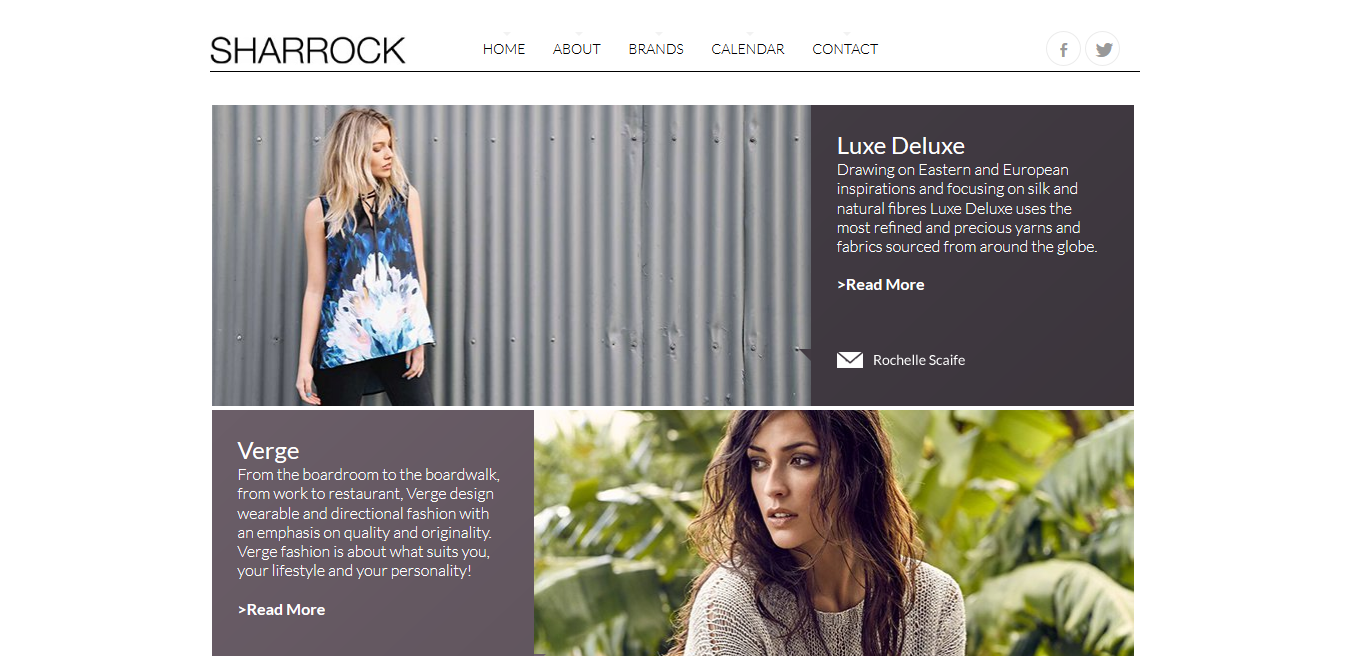Image resolution: width=1349 pixels, height=656 pixels.
Task: Click the envelope mail icon
Action: (850, 360)
